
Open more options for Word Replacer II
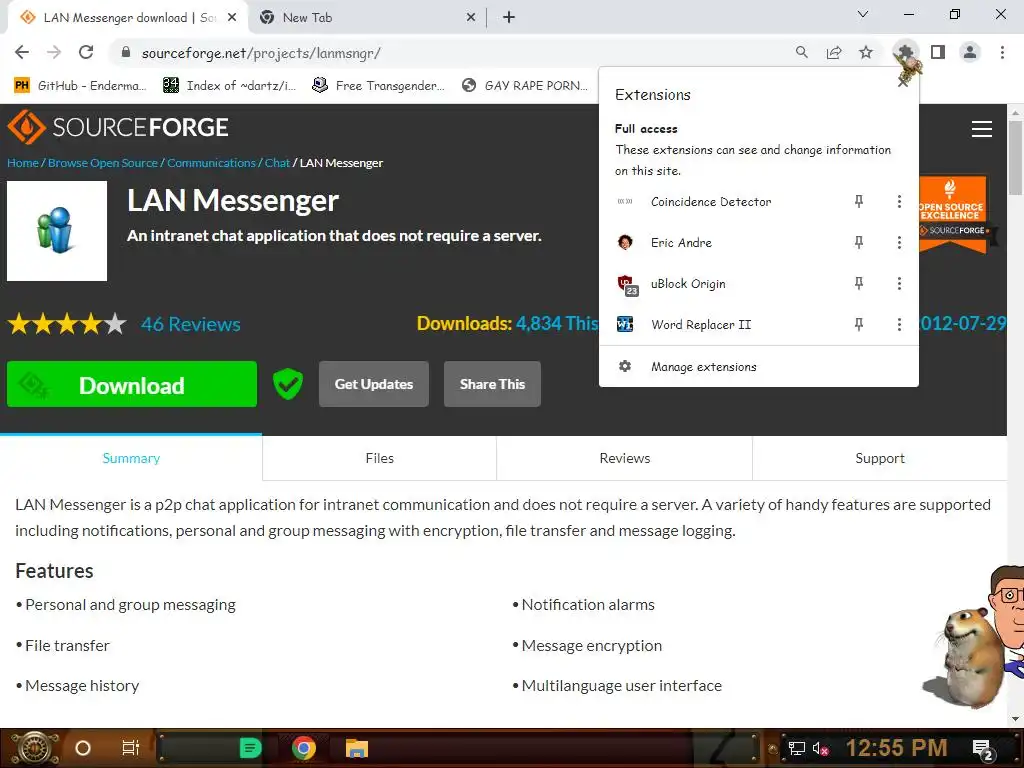click(899, 325)
